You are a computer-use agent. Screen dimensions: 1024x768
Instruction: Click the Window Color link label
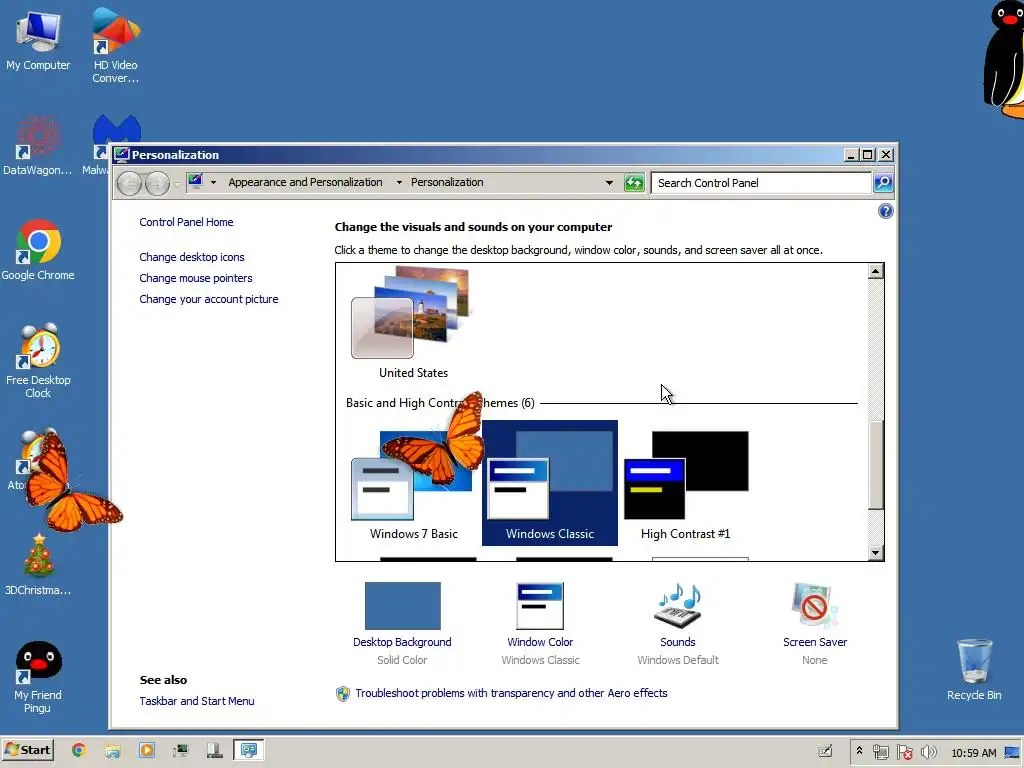click(x=539, y=642)
